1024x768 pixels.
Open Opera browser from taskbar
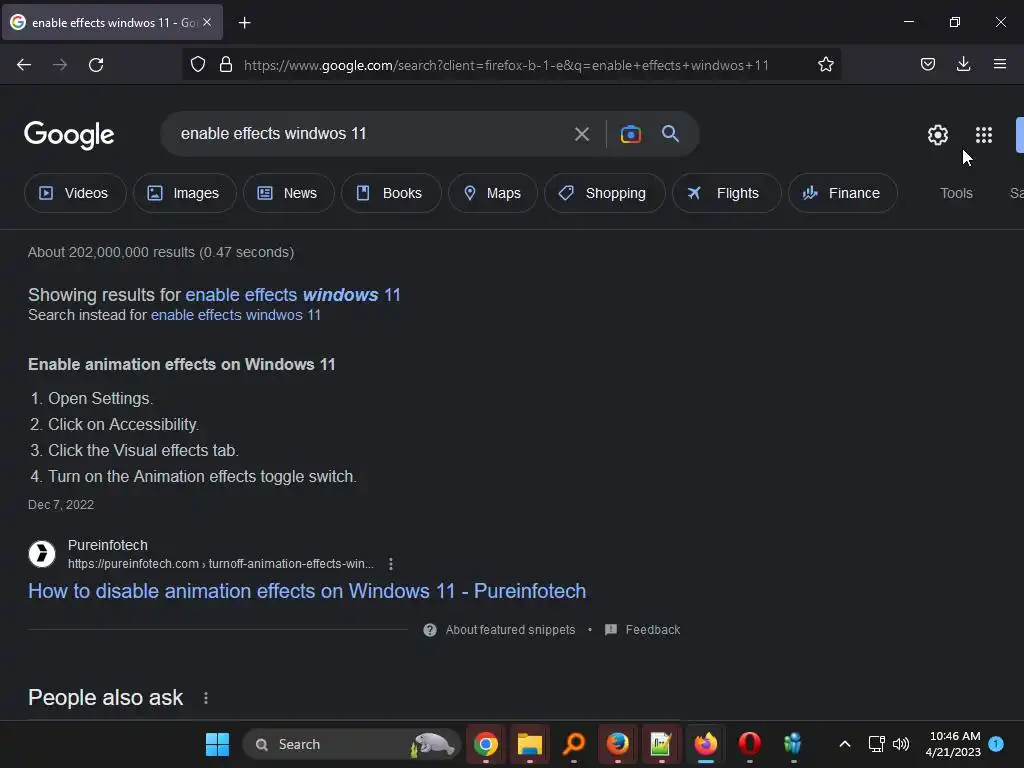click(x=749, y=744)
